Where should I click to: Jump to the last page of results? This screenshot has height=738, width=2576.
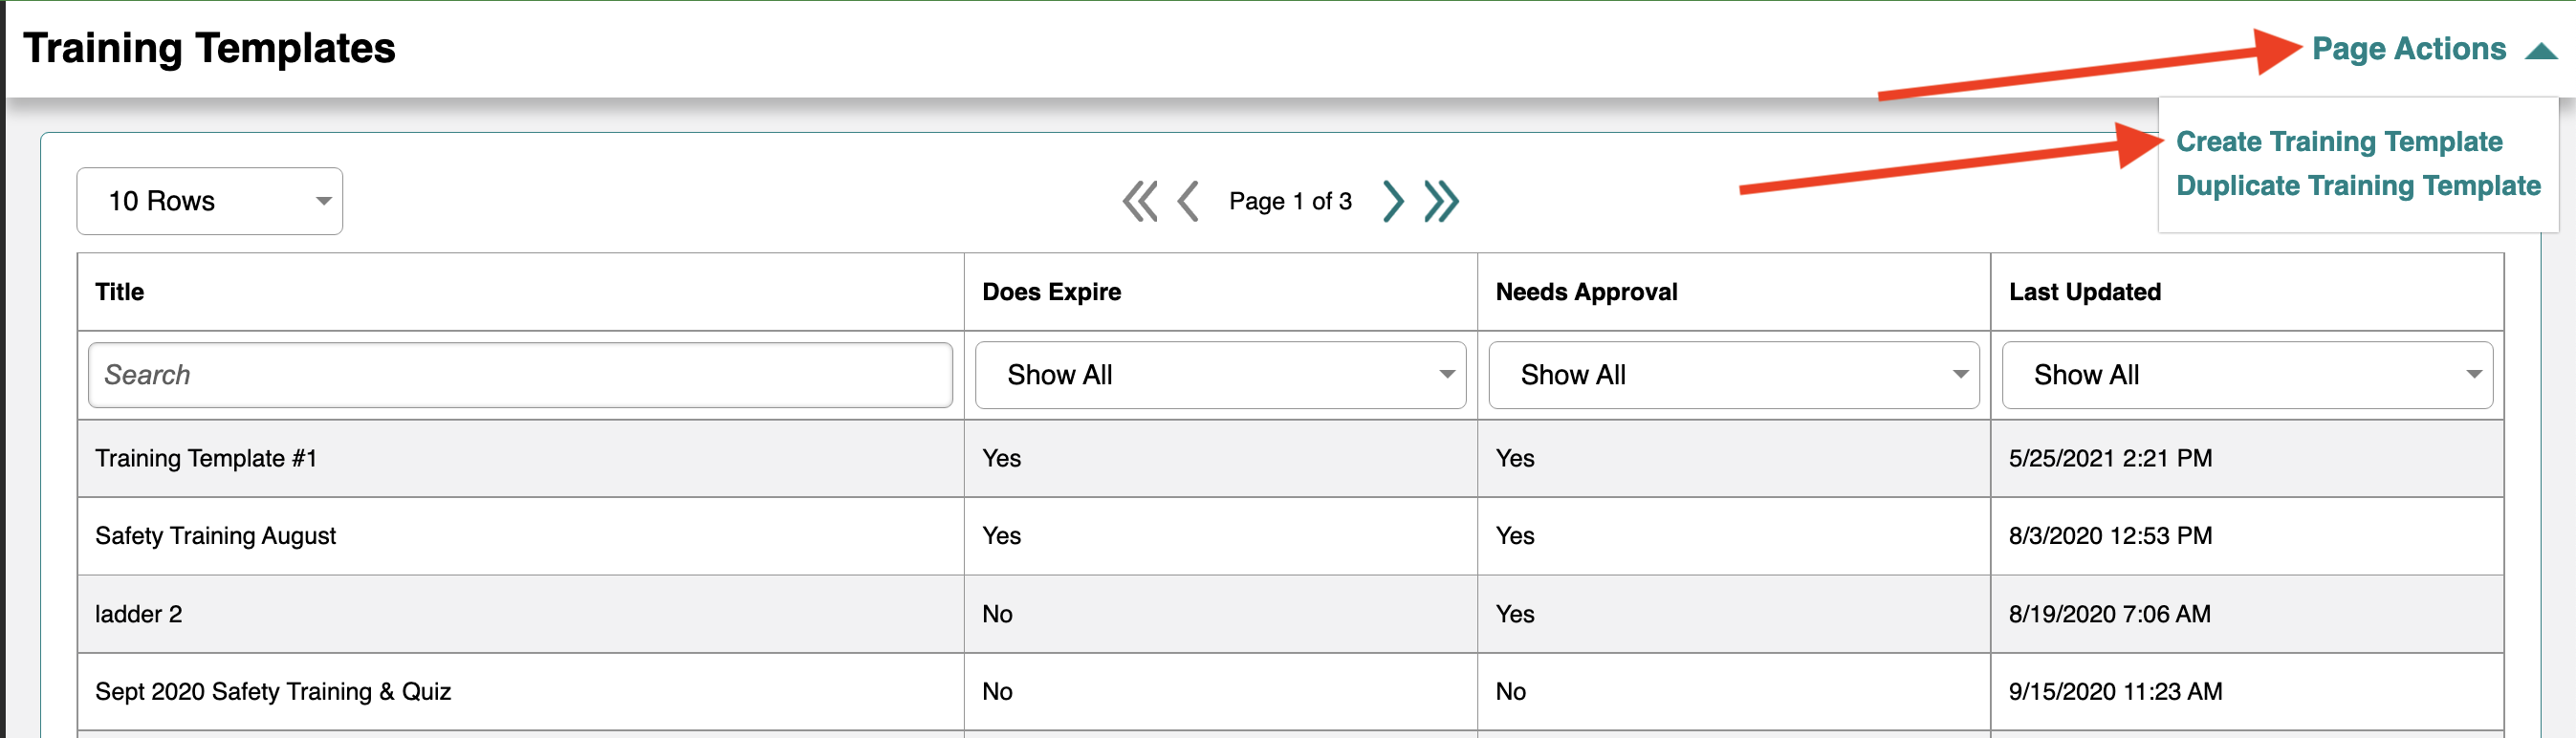point(1441,201)
